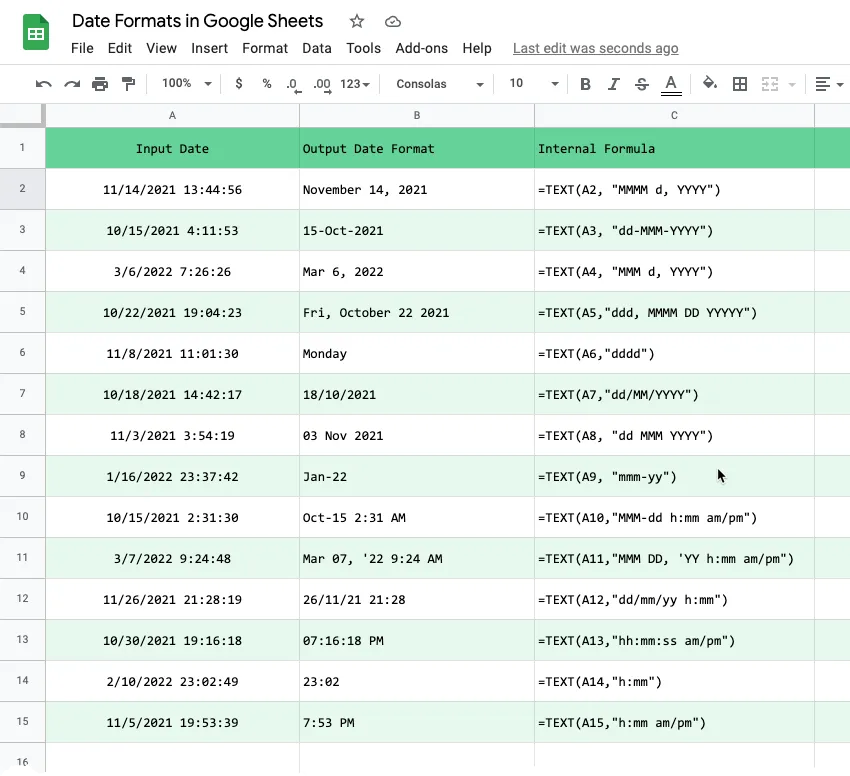Select the Paint format tool
The width and height of the screenshot is (850, 776).
pos(129,84)
